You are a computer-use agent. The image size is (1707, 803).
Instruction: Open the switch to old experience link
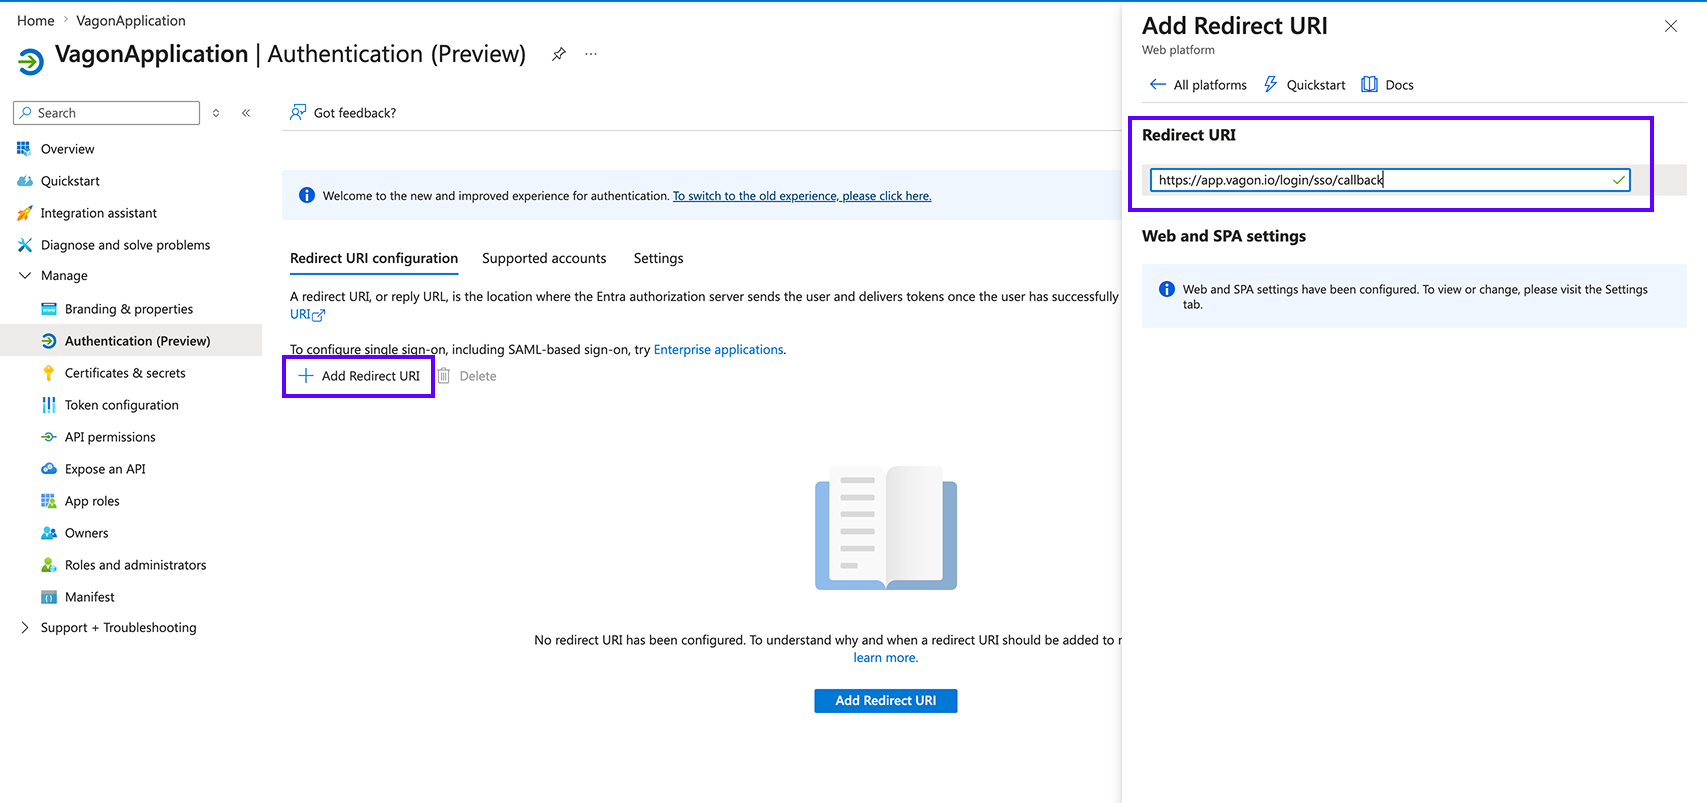[x=802, y=196]
